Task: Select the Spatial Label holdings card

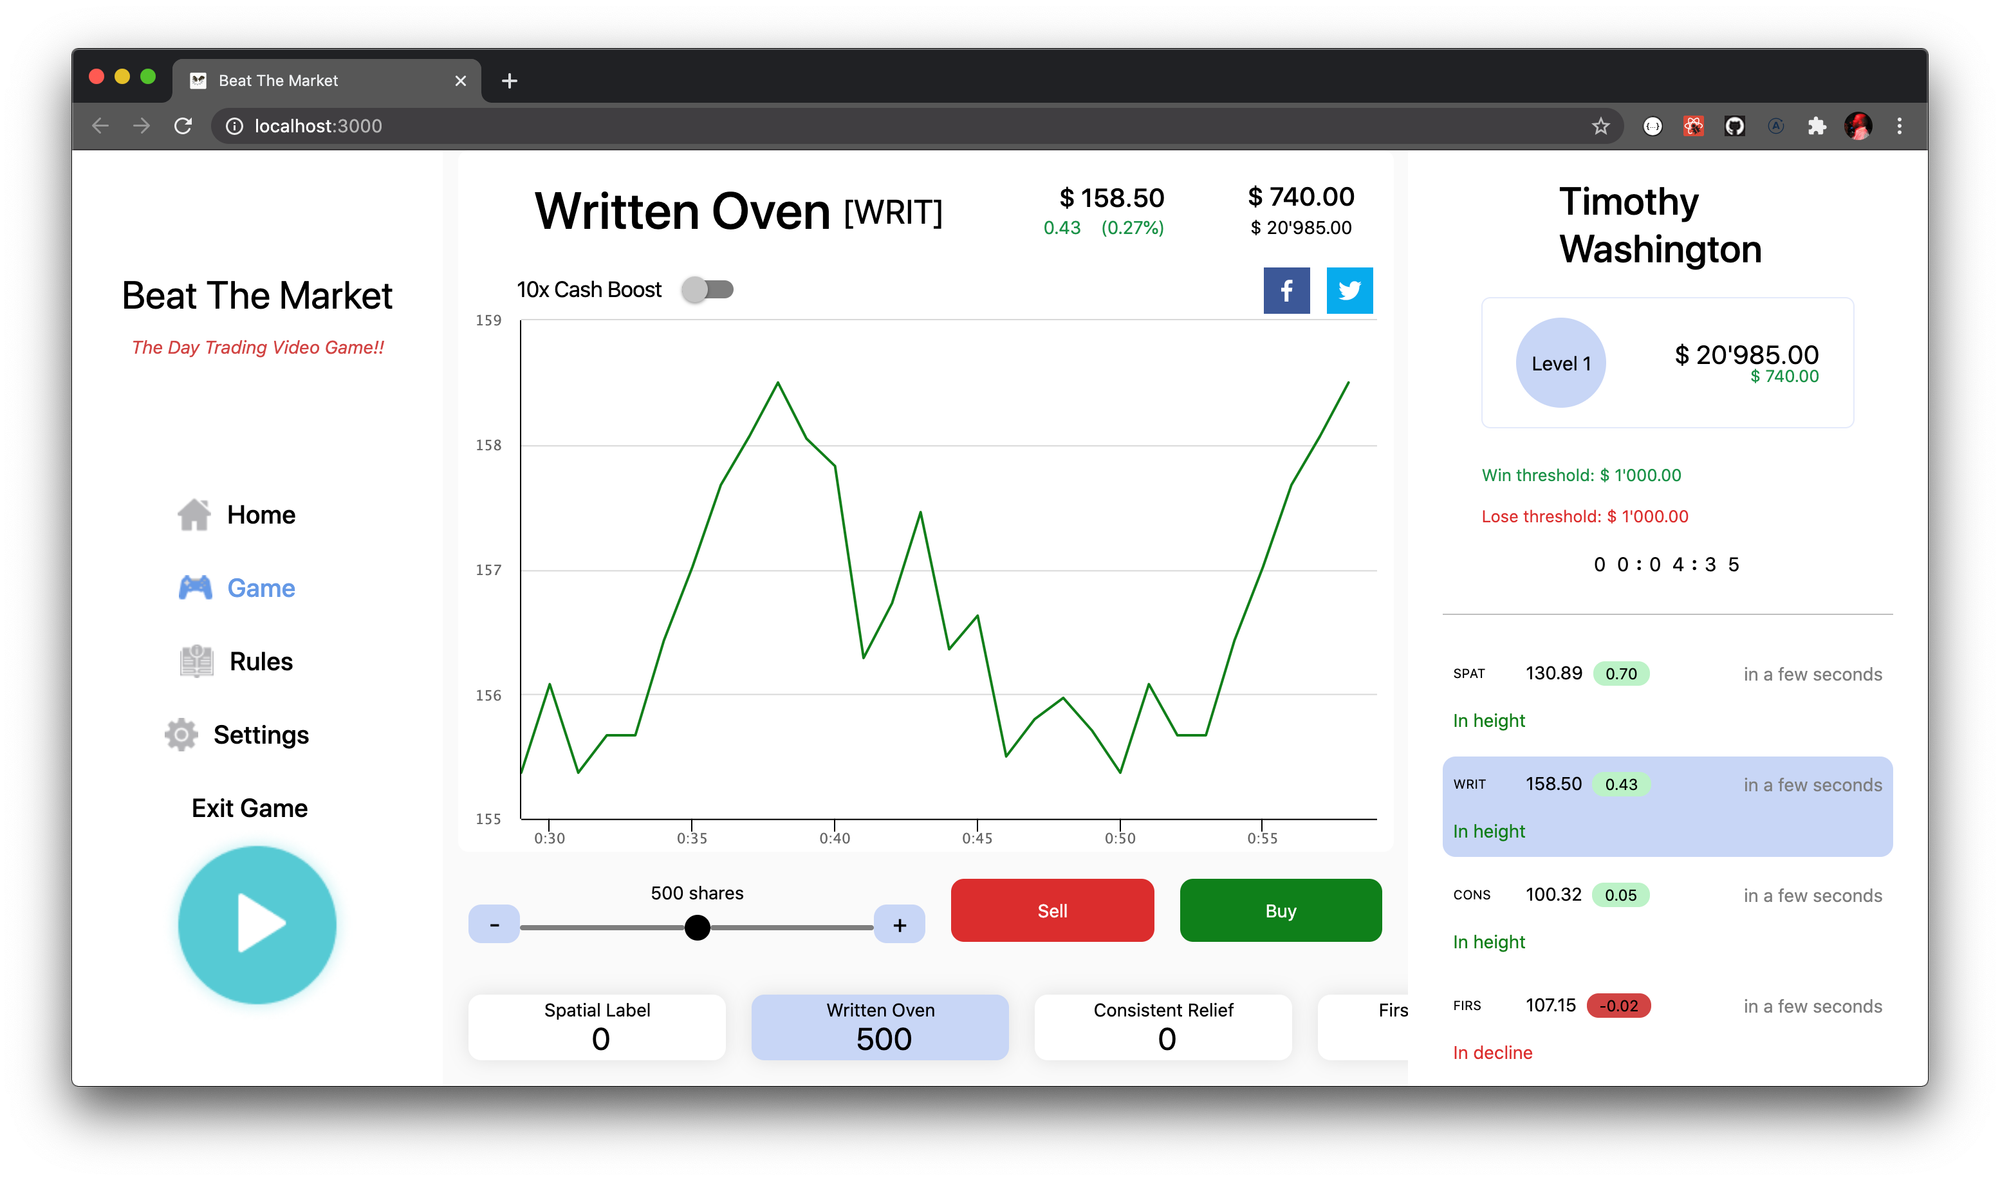Action: pyautogui.click(x=597, y=1026)
